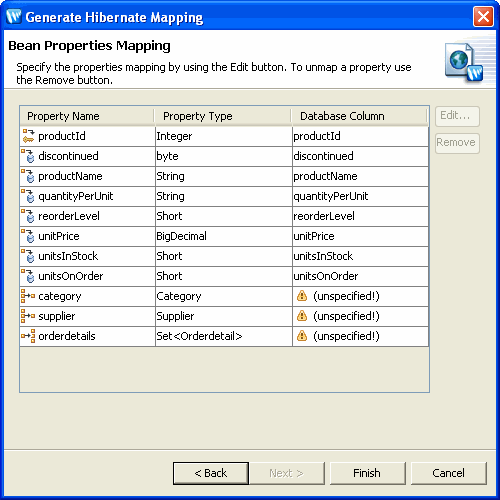This screenshot has height=500, width=500.
Task: Click the Next > button
Action: coord(287,473)
